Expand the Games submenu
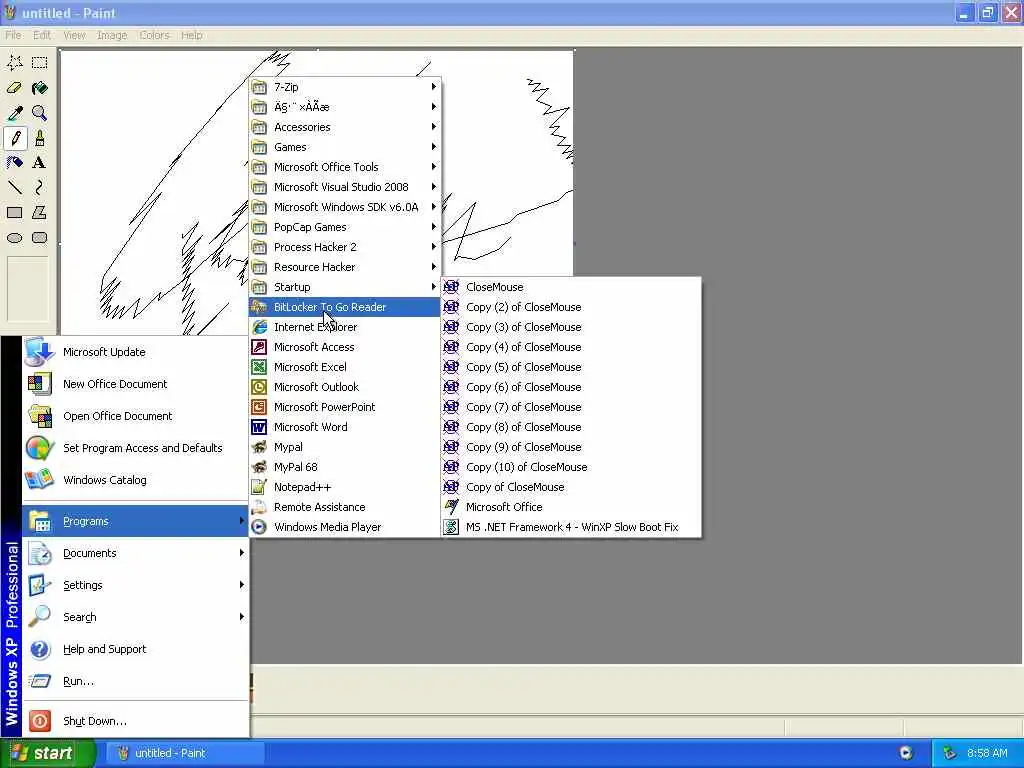Viewport: 1024px width, 768px height. click(x=345, y=147)
